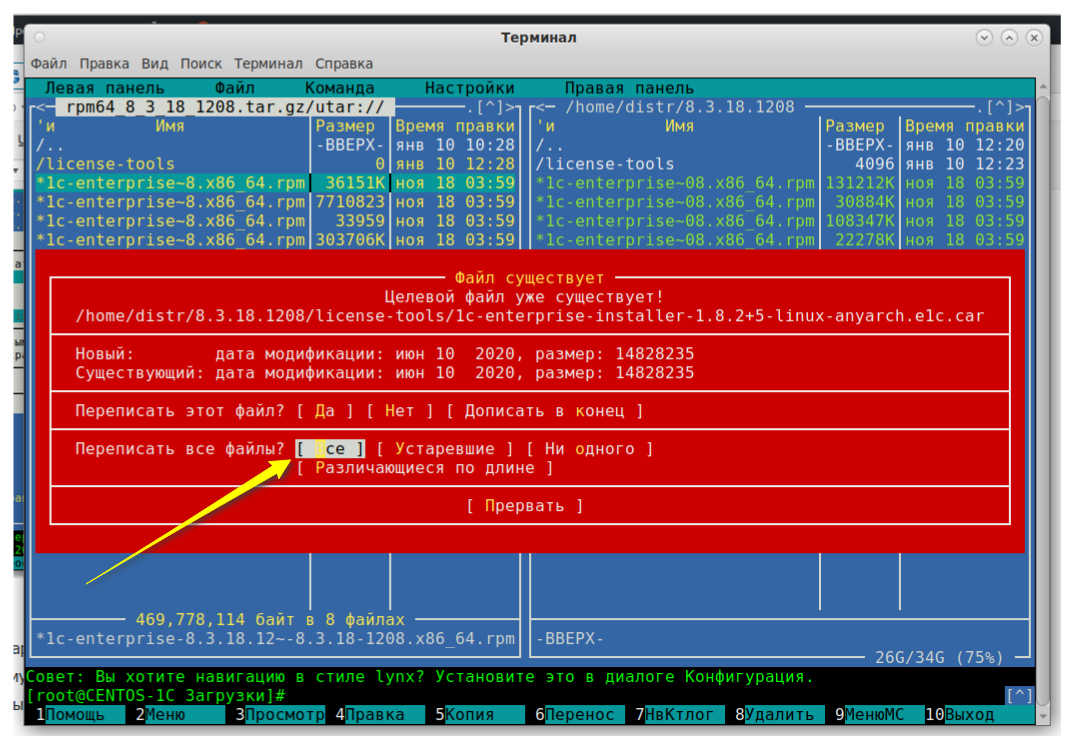
Task: Click right panel history [^] indicator
Action: pos(999,107)
